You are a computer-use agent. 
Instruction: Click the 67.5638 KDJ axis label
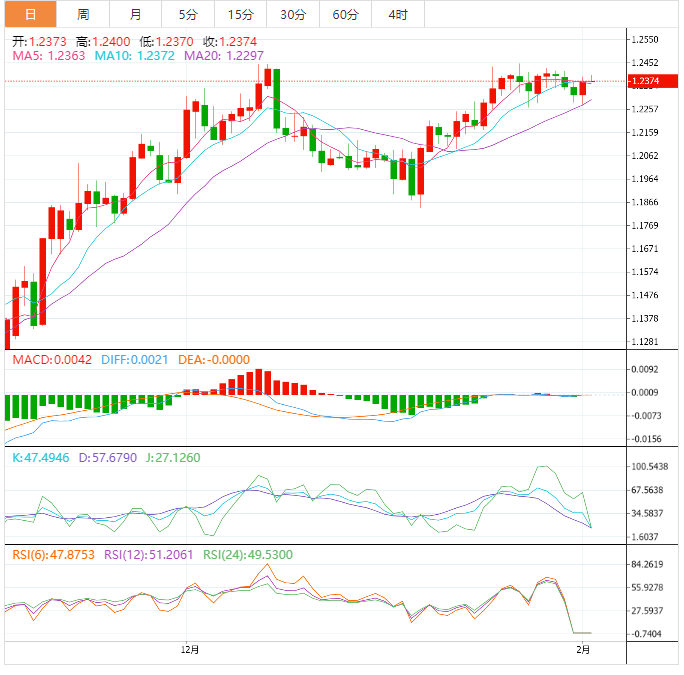point(647,490)
